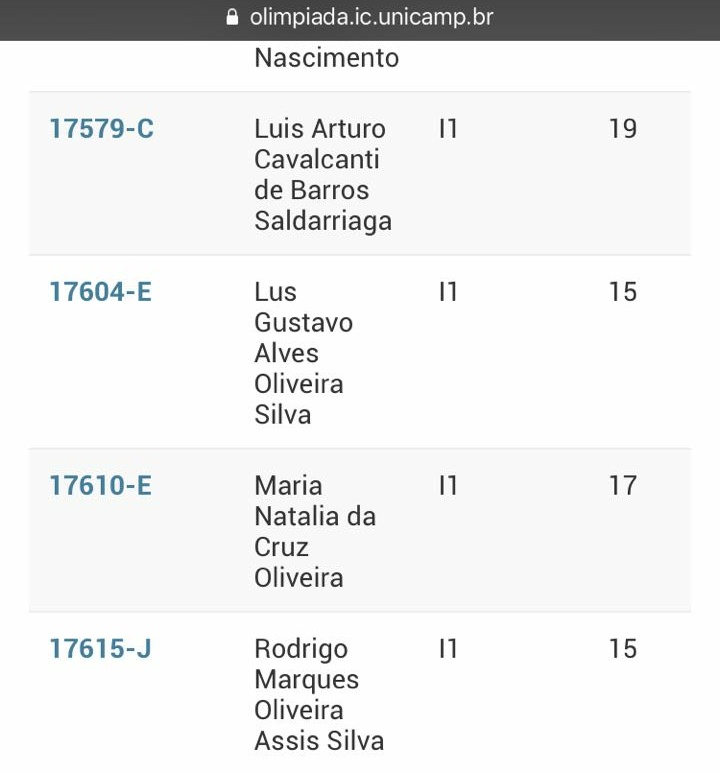Open the 17604-E registration link
Image resolution: width=720 pixels, height=772 pixels.
coord(101,292)
